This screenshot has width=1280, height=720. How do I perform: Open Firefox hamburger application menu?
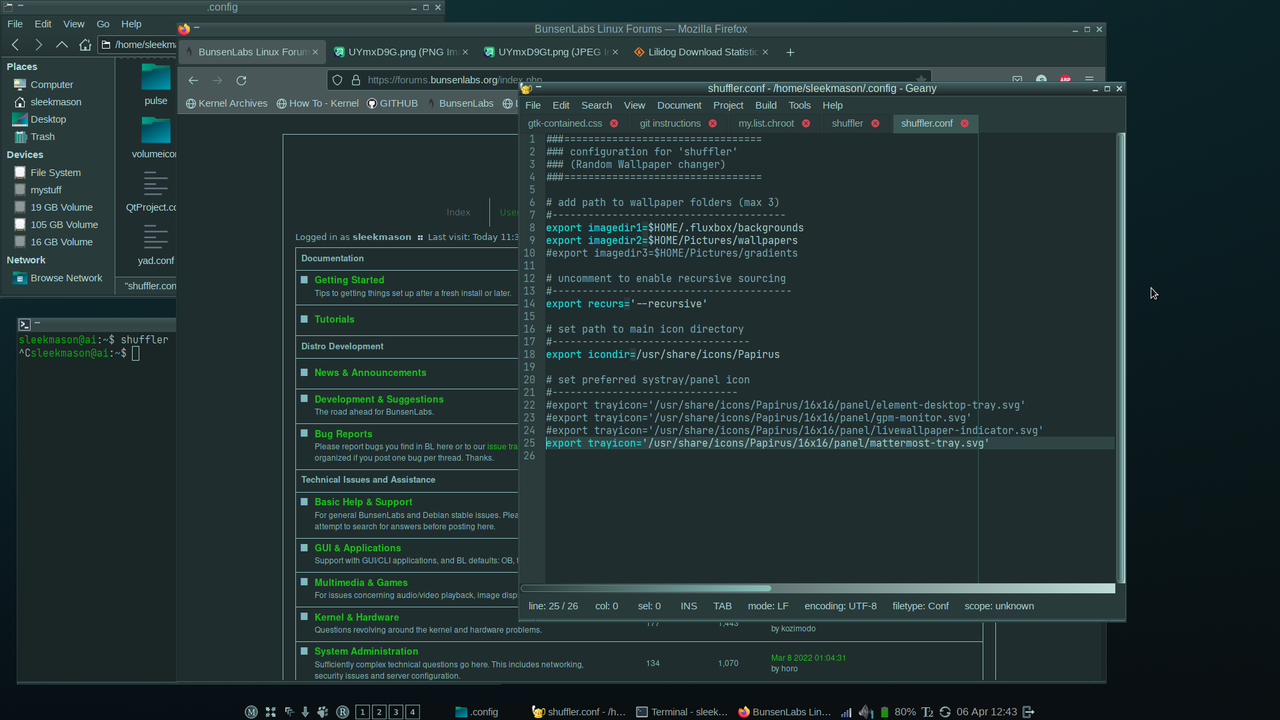coord(1089,80)
